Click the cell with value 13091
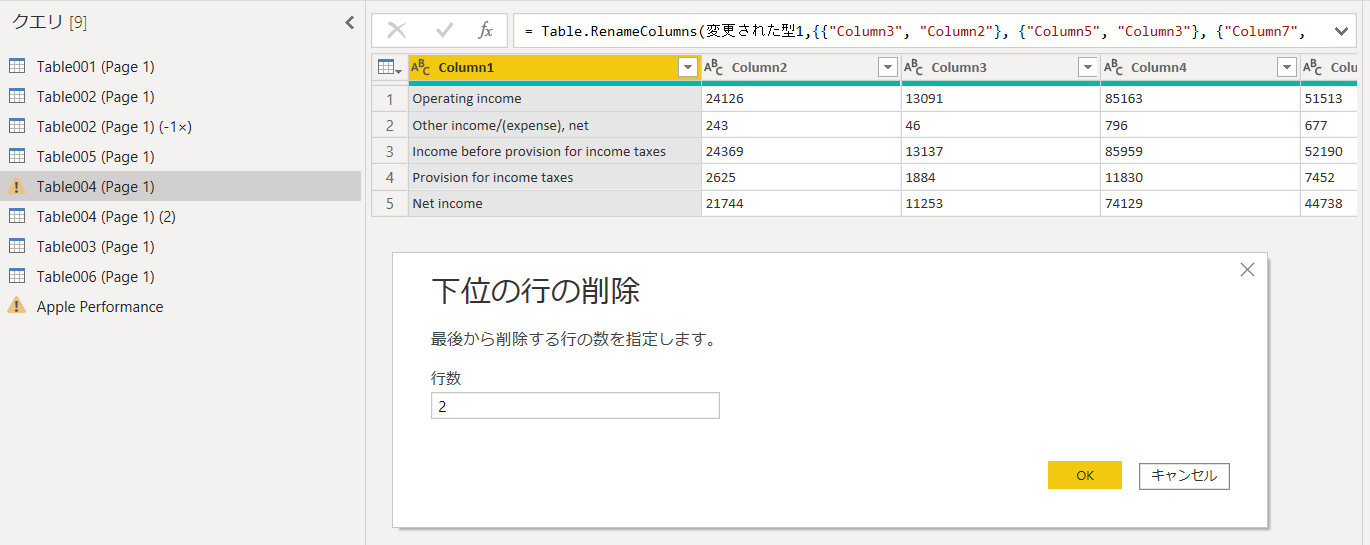The image size is (1370, 545). (1001, 99)
